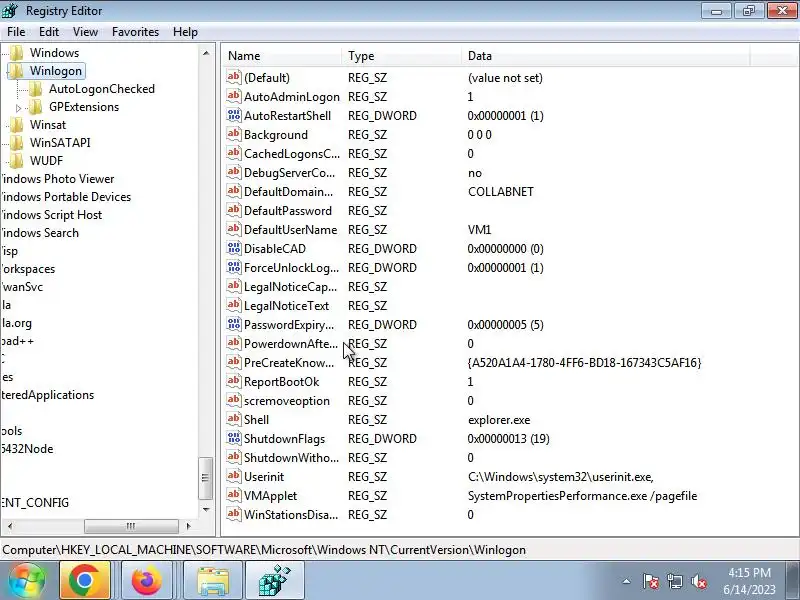Click the muted volume tray icon
800x600 pixels.
pos(698,581)
